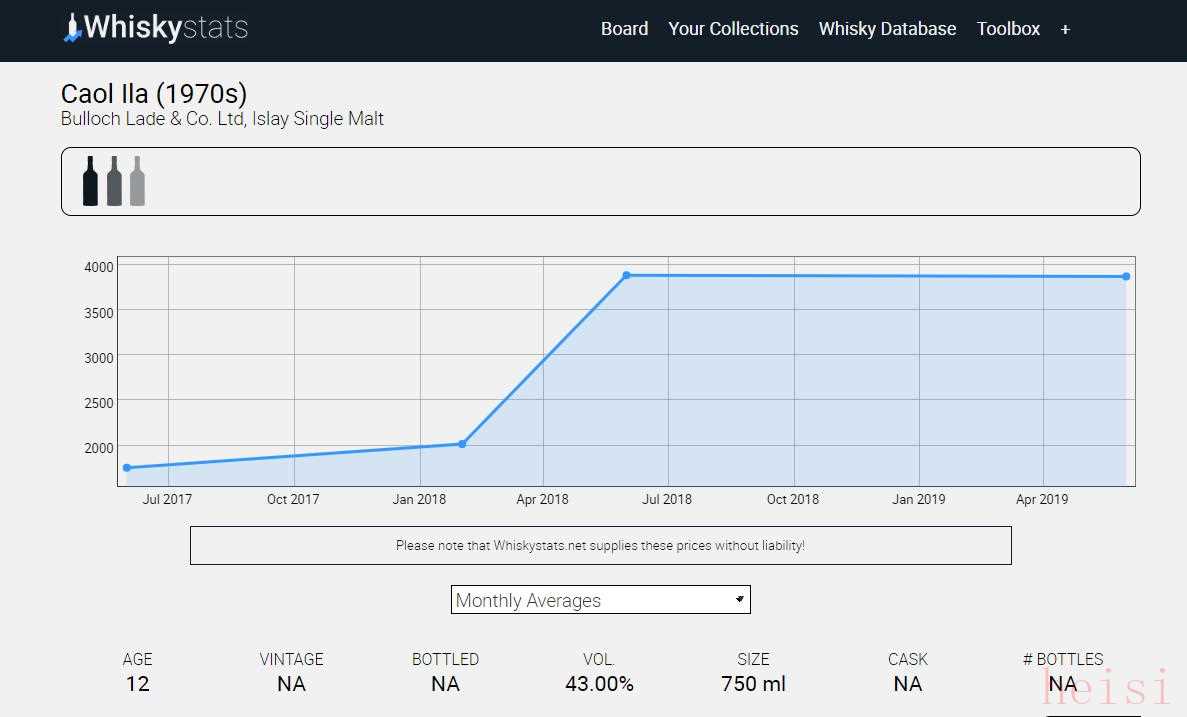This screenshot has width=1187, height=717.
Task: Click the last data point on the chart's right edge
Action: [x=1126, y=277]
